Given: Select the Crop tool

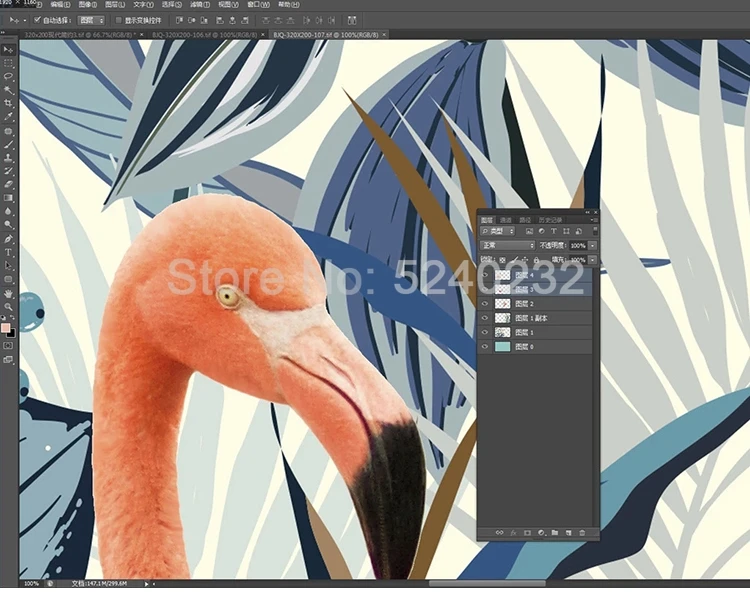Looking at the screenshot, I should point(8,103).
